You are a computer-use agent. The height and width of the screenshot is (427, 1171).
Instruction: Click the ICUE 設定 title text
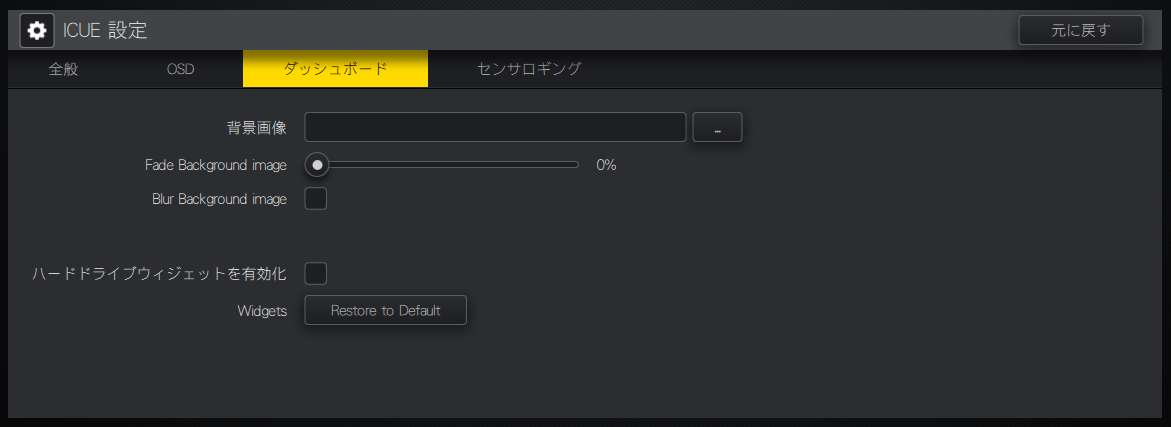point(105,31)
